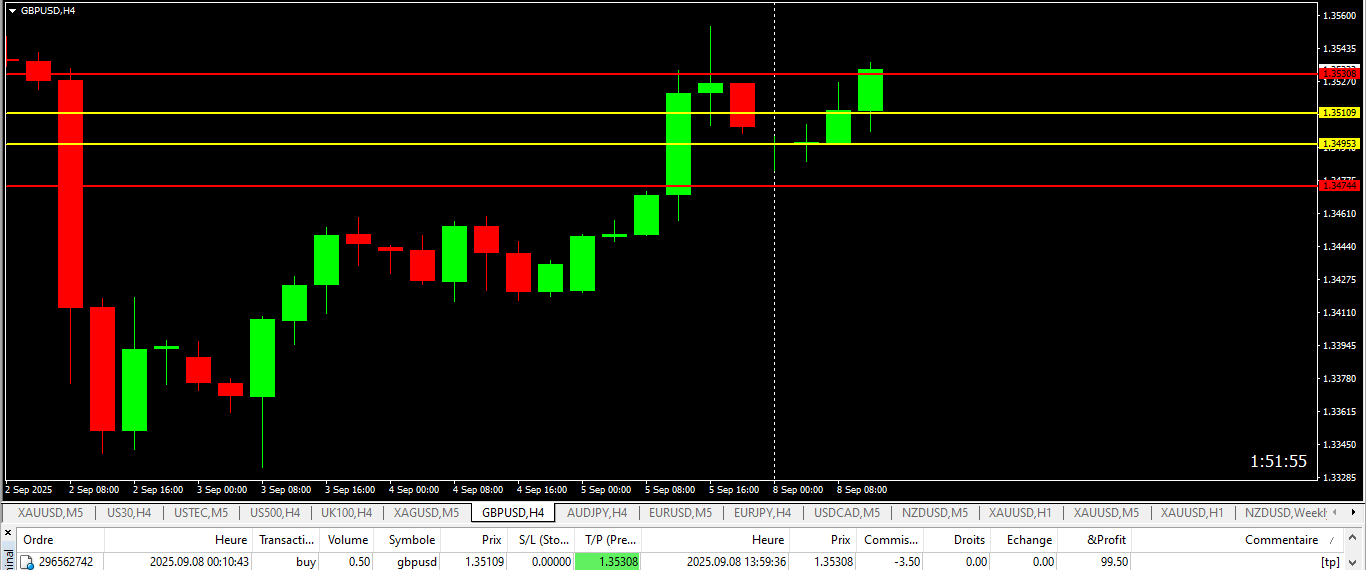Click the 8 Sep 08:00 time label

(x=862, y=490)
